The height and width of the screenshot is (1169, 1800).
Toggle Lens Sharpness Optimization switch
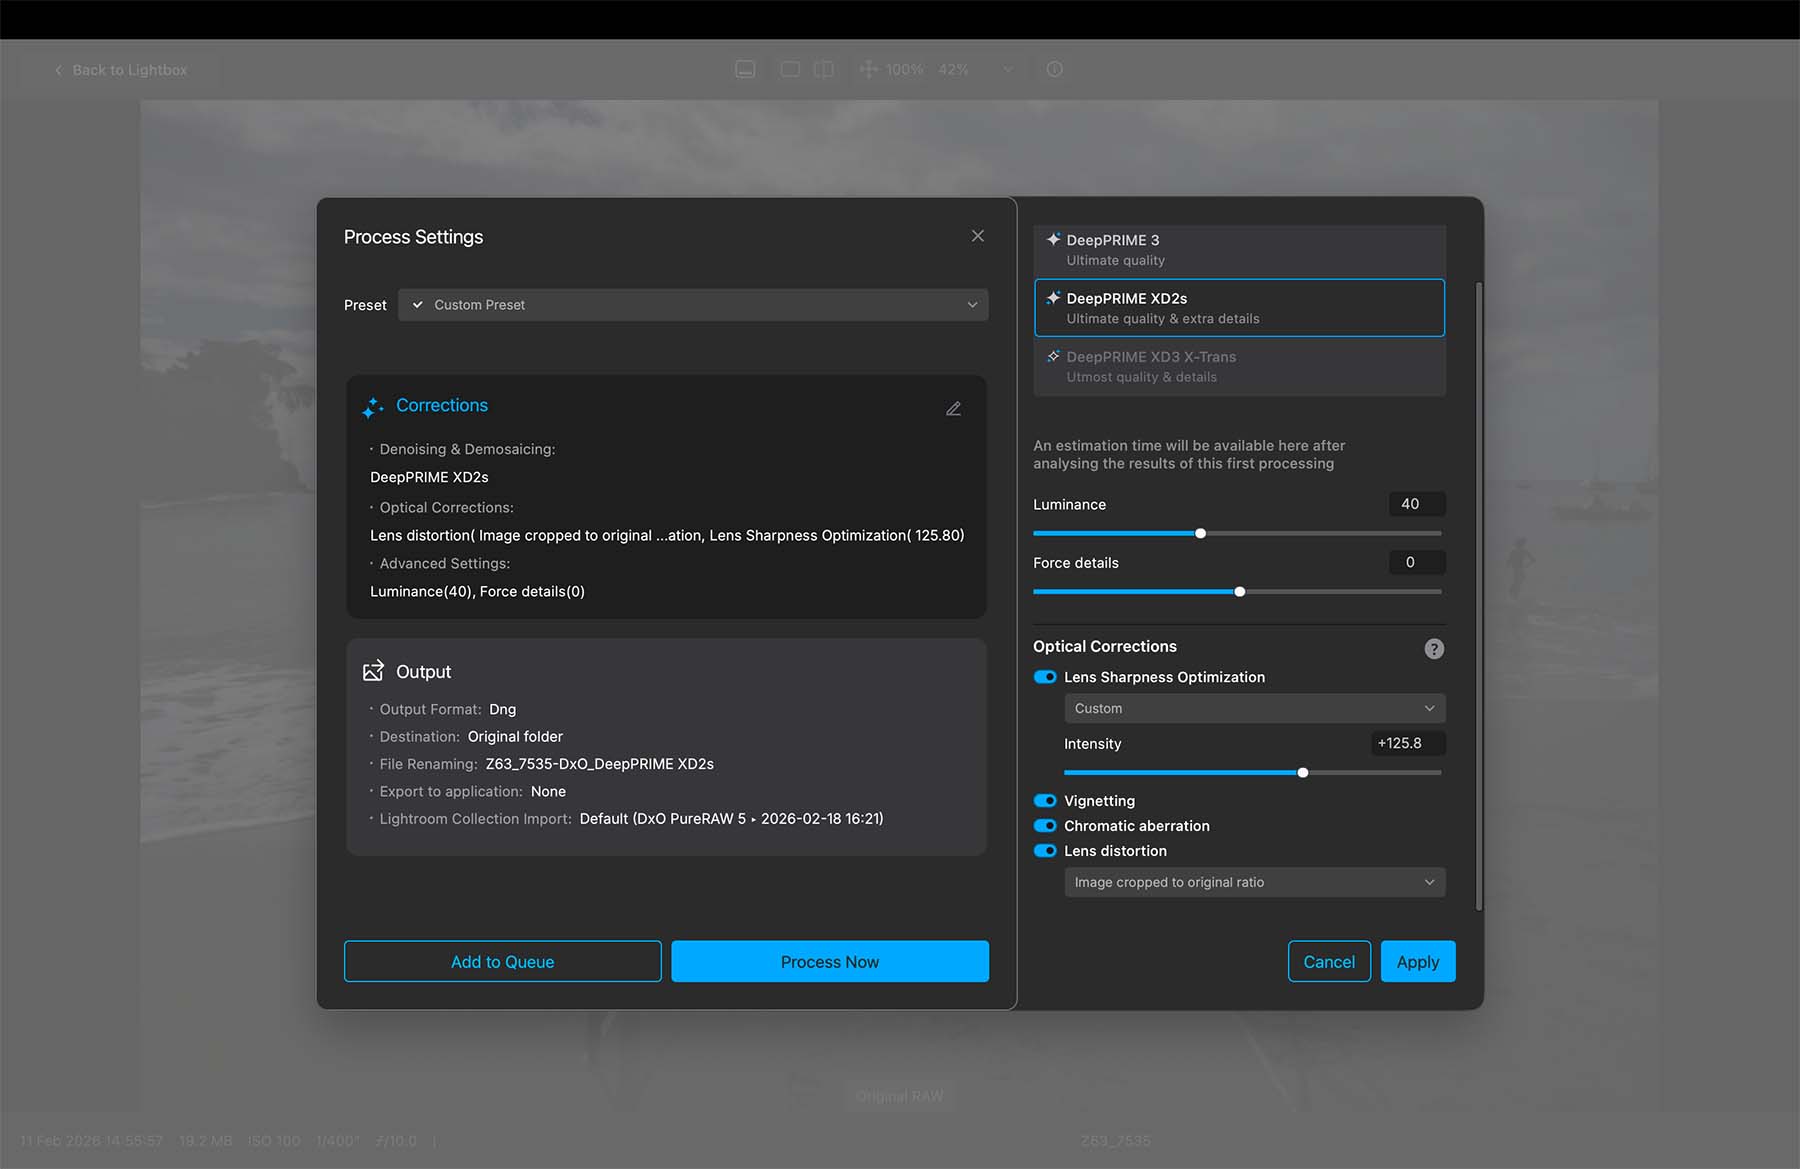pyautogui.click(x=1045, y=677)
